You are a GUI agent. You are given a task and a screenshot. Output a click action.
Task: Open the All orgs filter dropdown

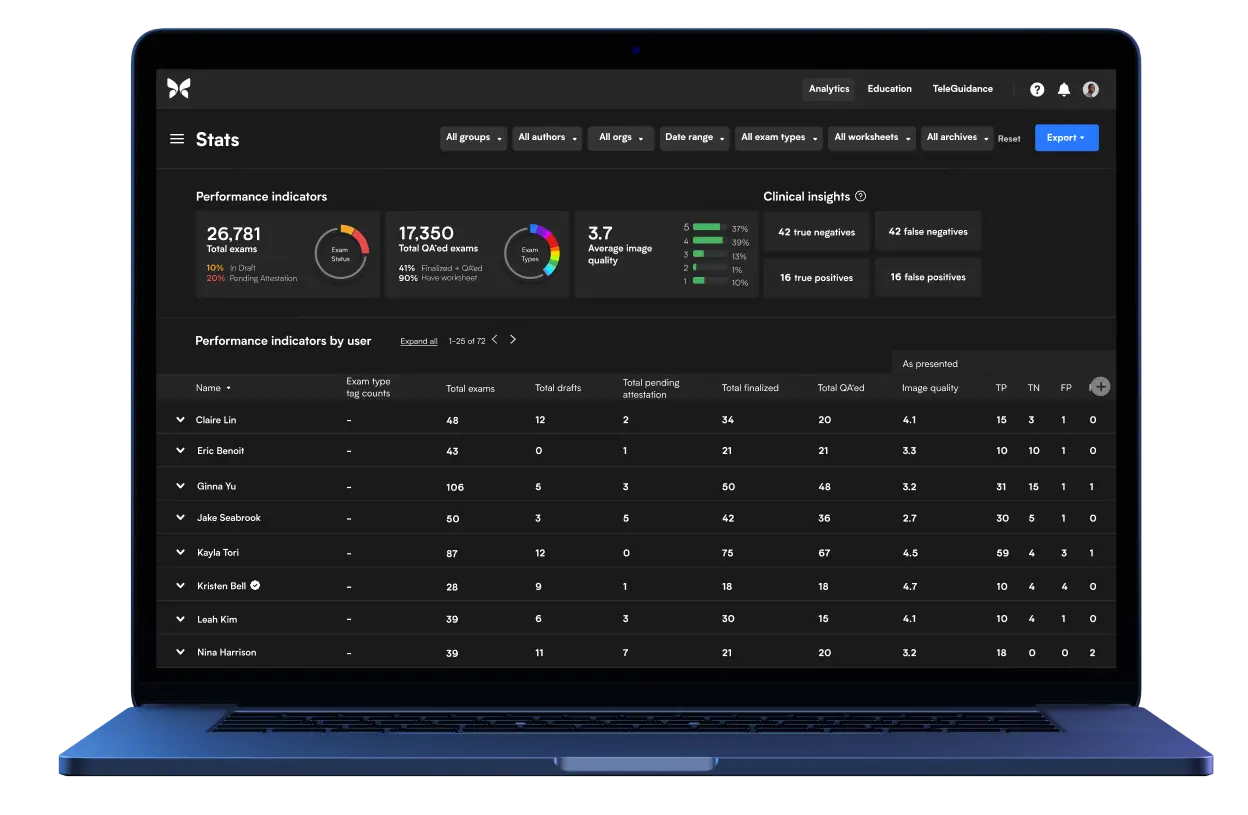coord(621,138)
